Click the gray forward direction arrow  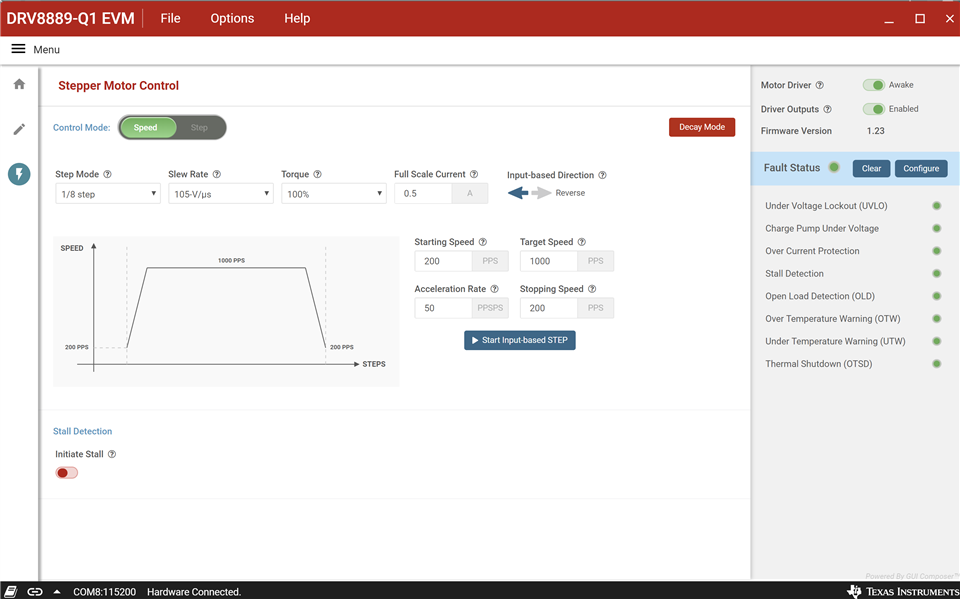tap(542, 193)
